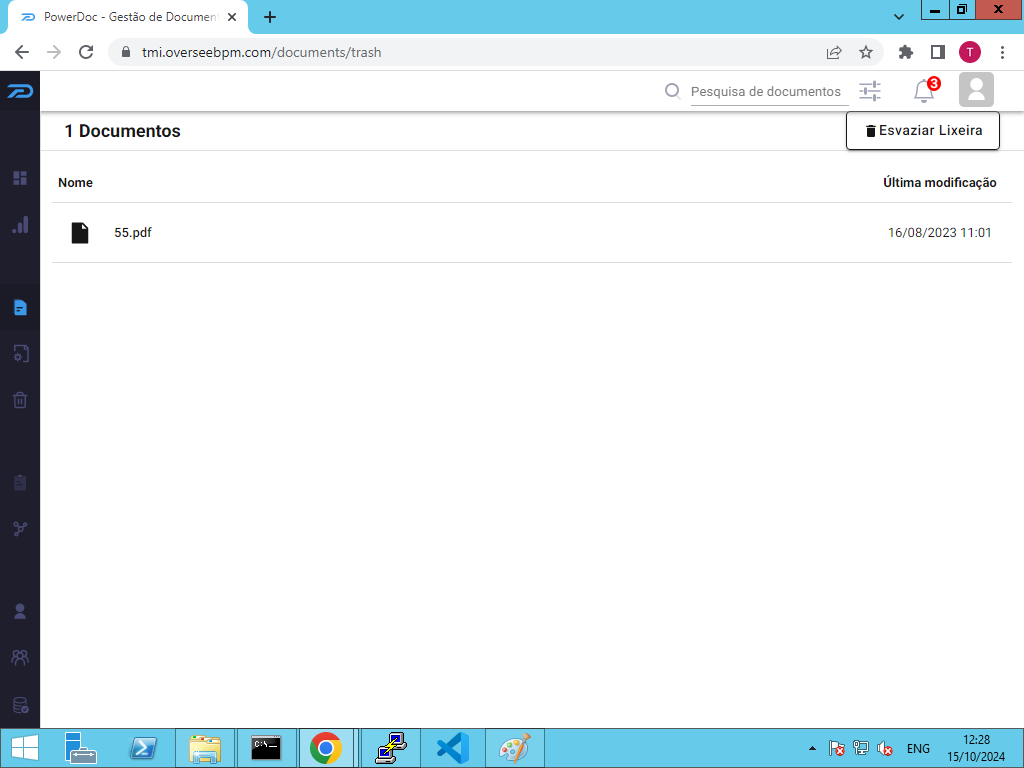1024x768 pixels.
Task: Click the 1 Documentos heading
Action: [x=122, y=131]
